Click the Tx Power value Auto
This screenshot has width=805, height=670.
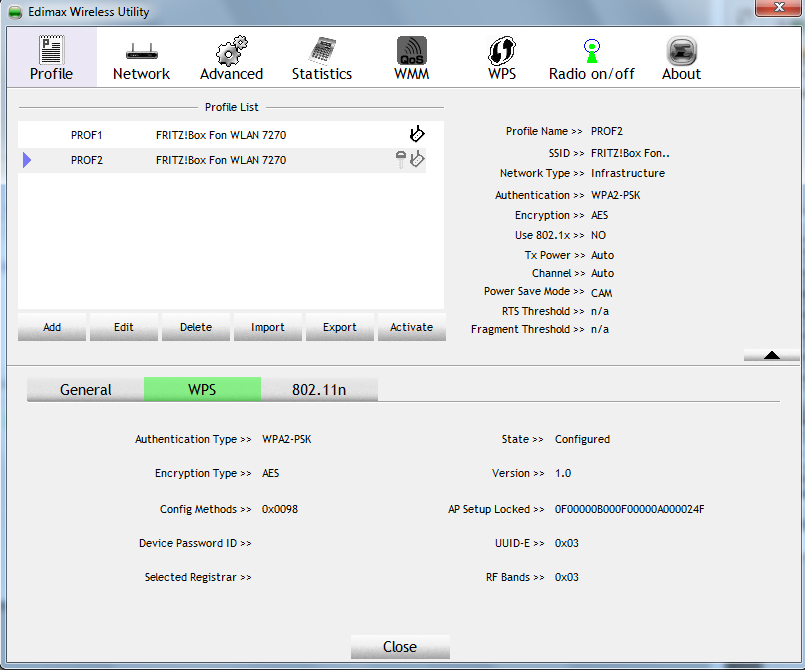click(603, 255)
